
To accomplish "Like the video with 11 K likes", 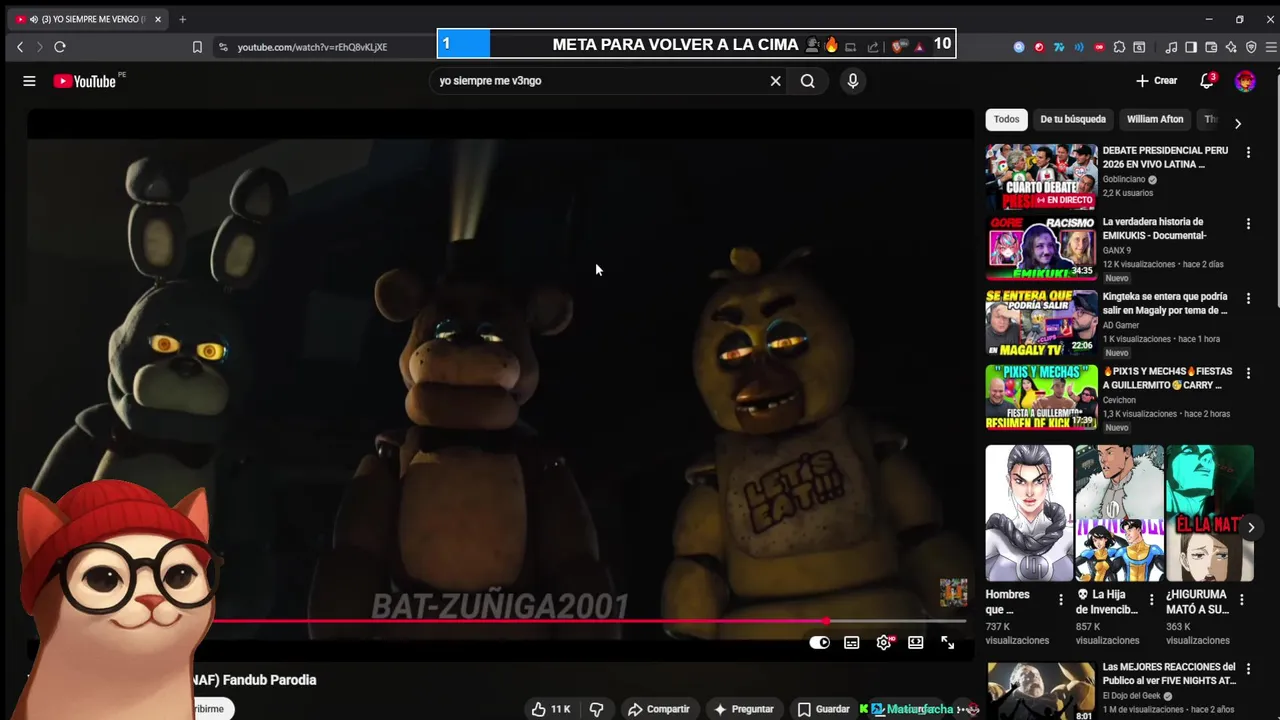I will [x=550, y=709].
